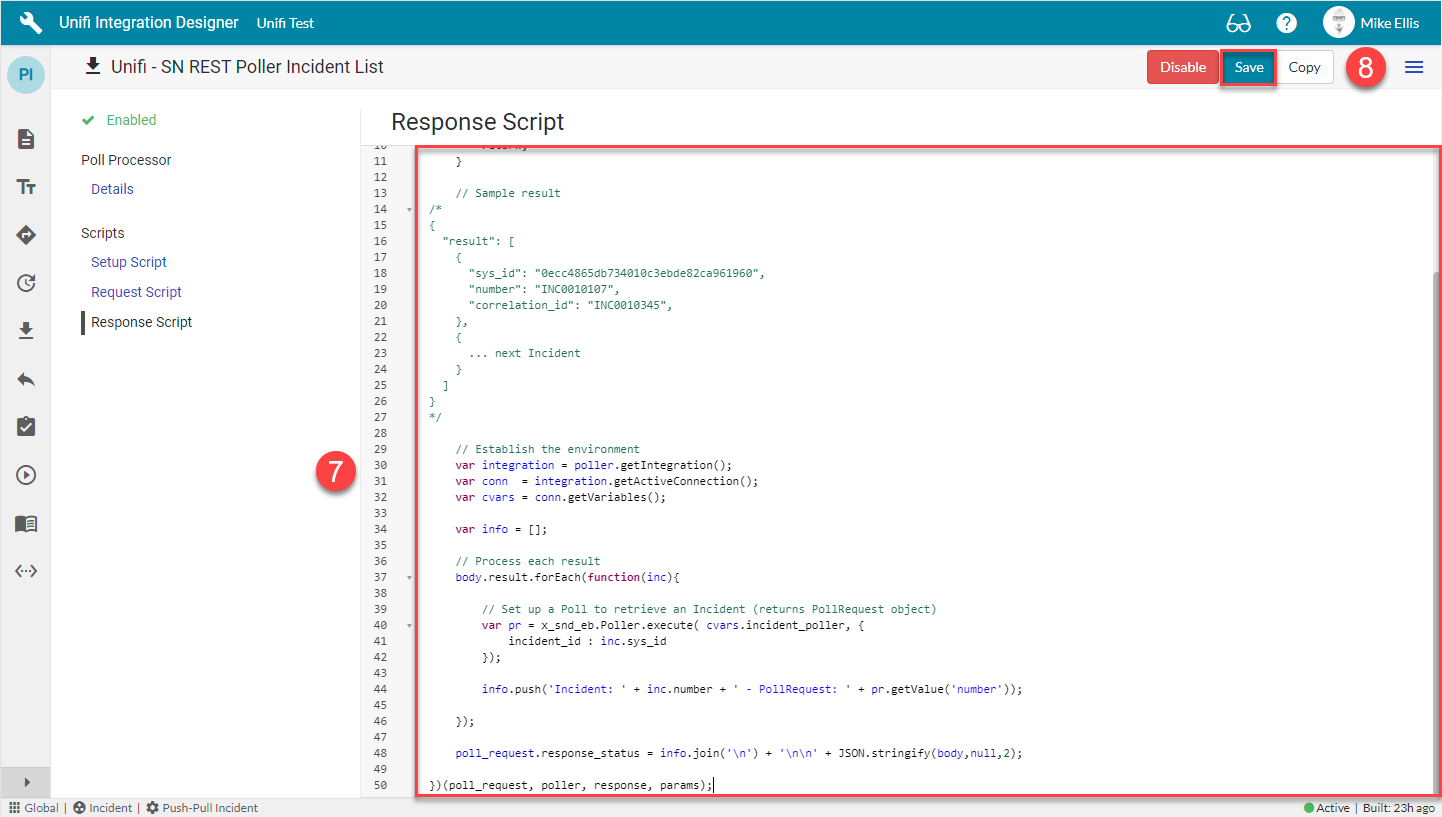Select the code snippet </> icon in the sidebar

point(25,571)
